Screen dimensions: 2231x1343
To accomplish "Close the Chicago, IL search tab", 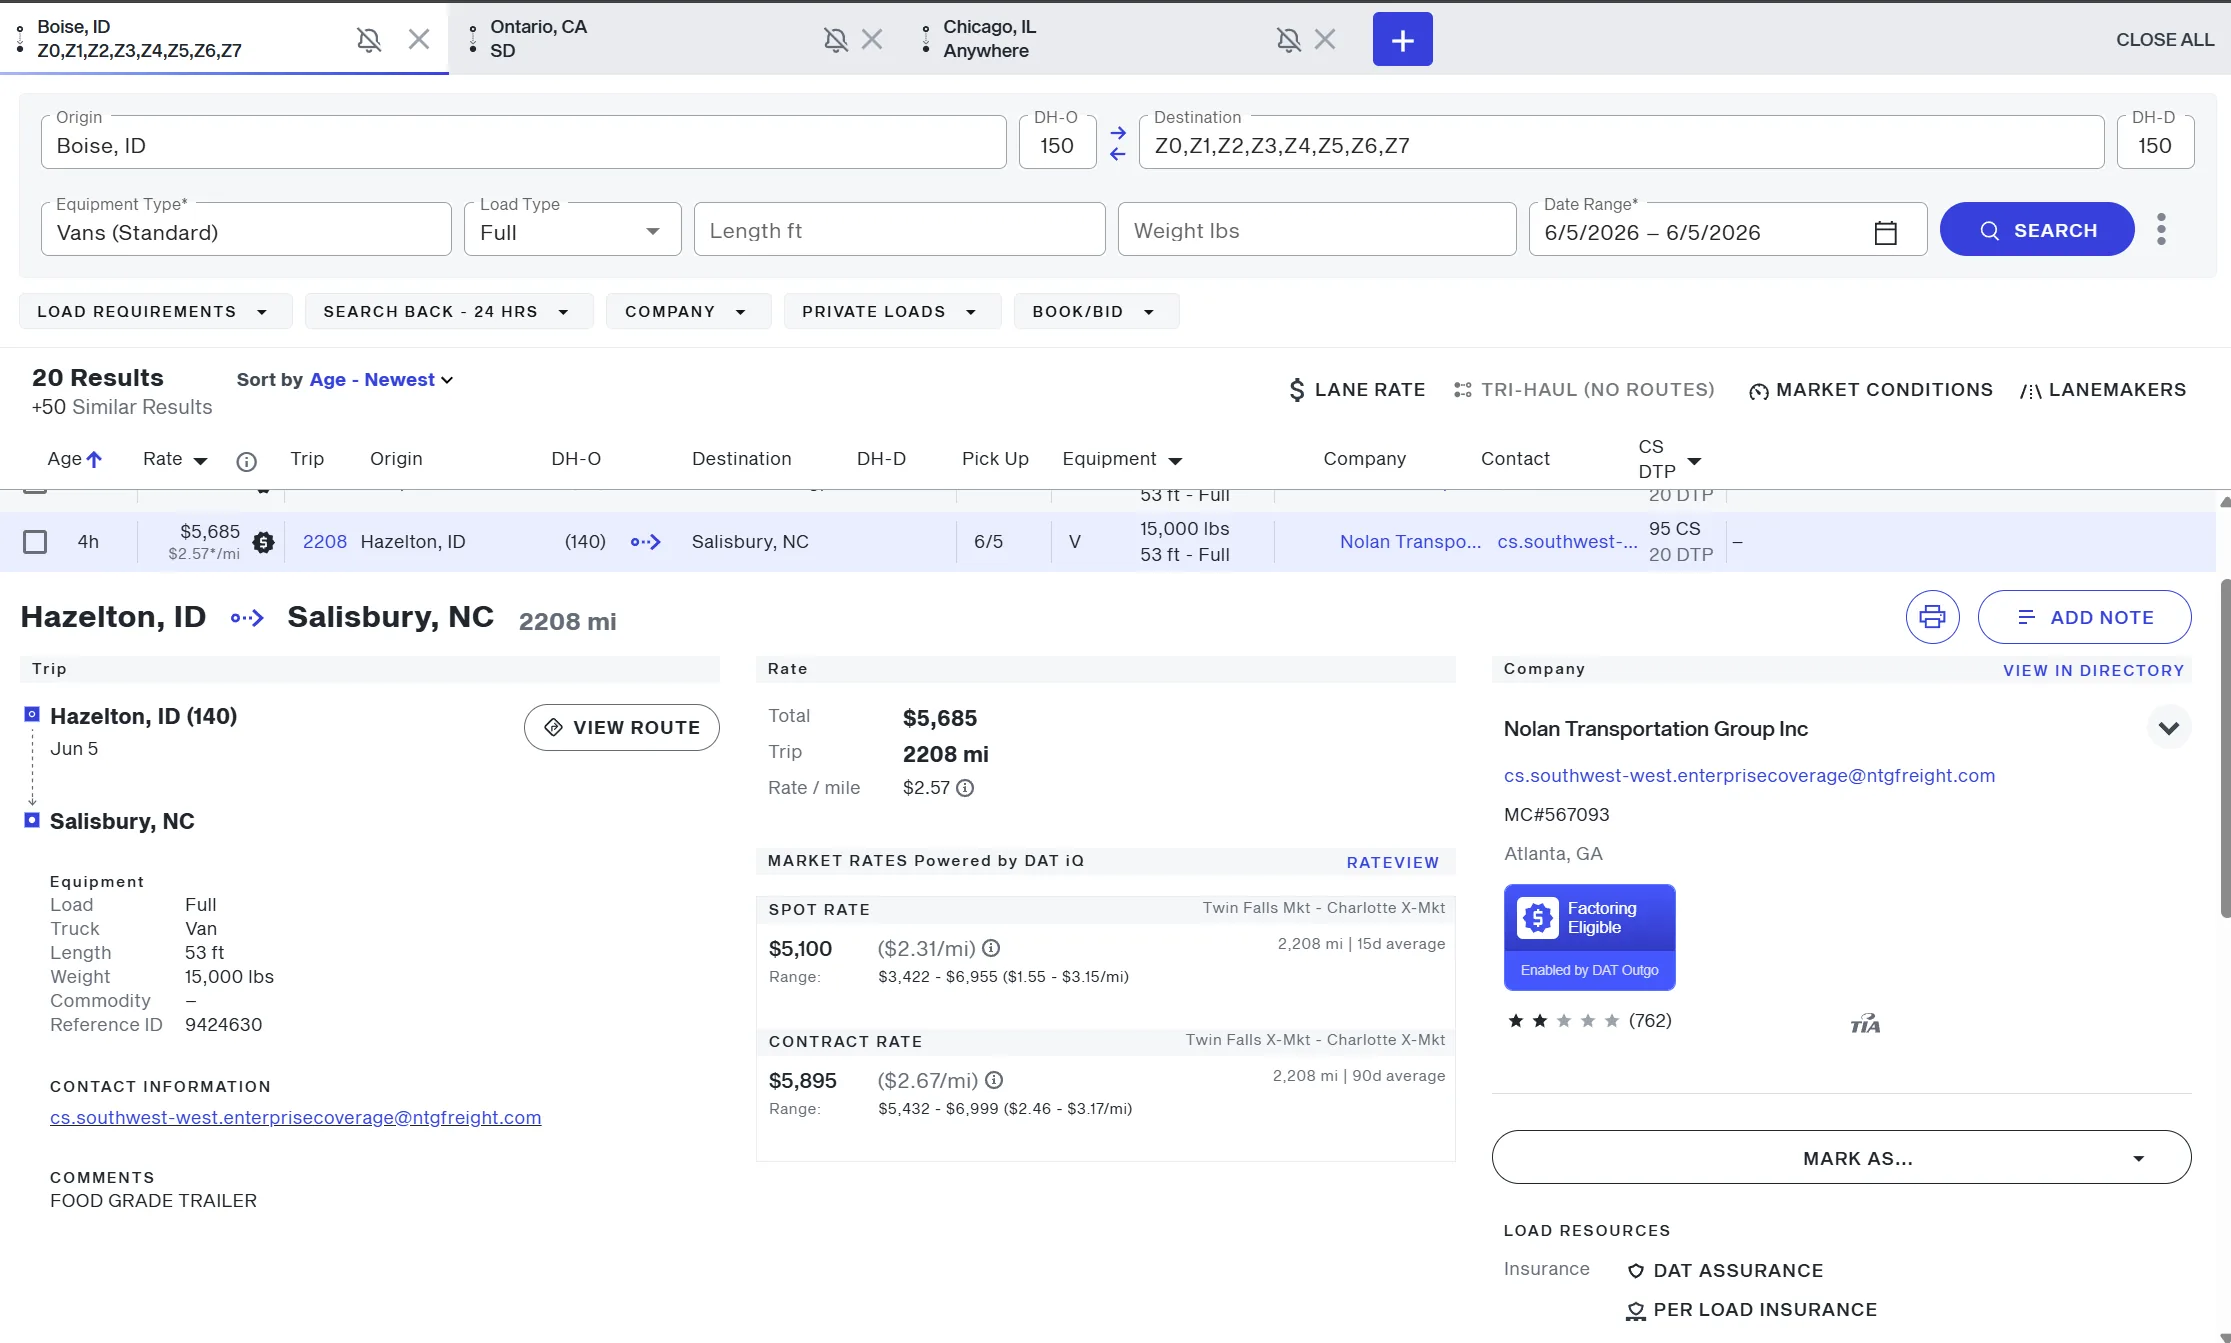I will [x=1325, y=39].
